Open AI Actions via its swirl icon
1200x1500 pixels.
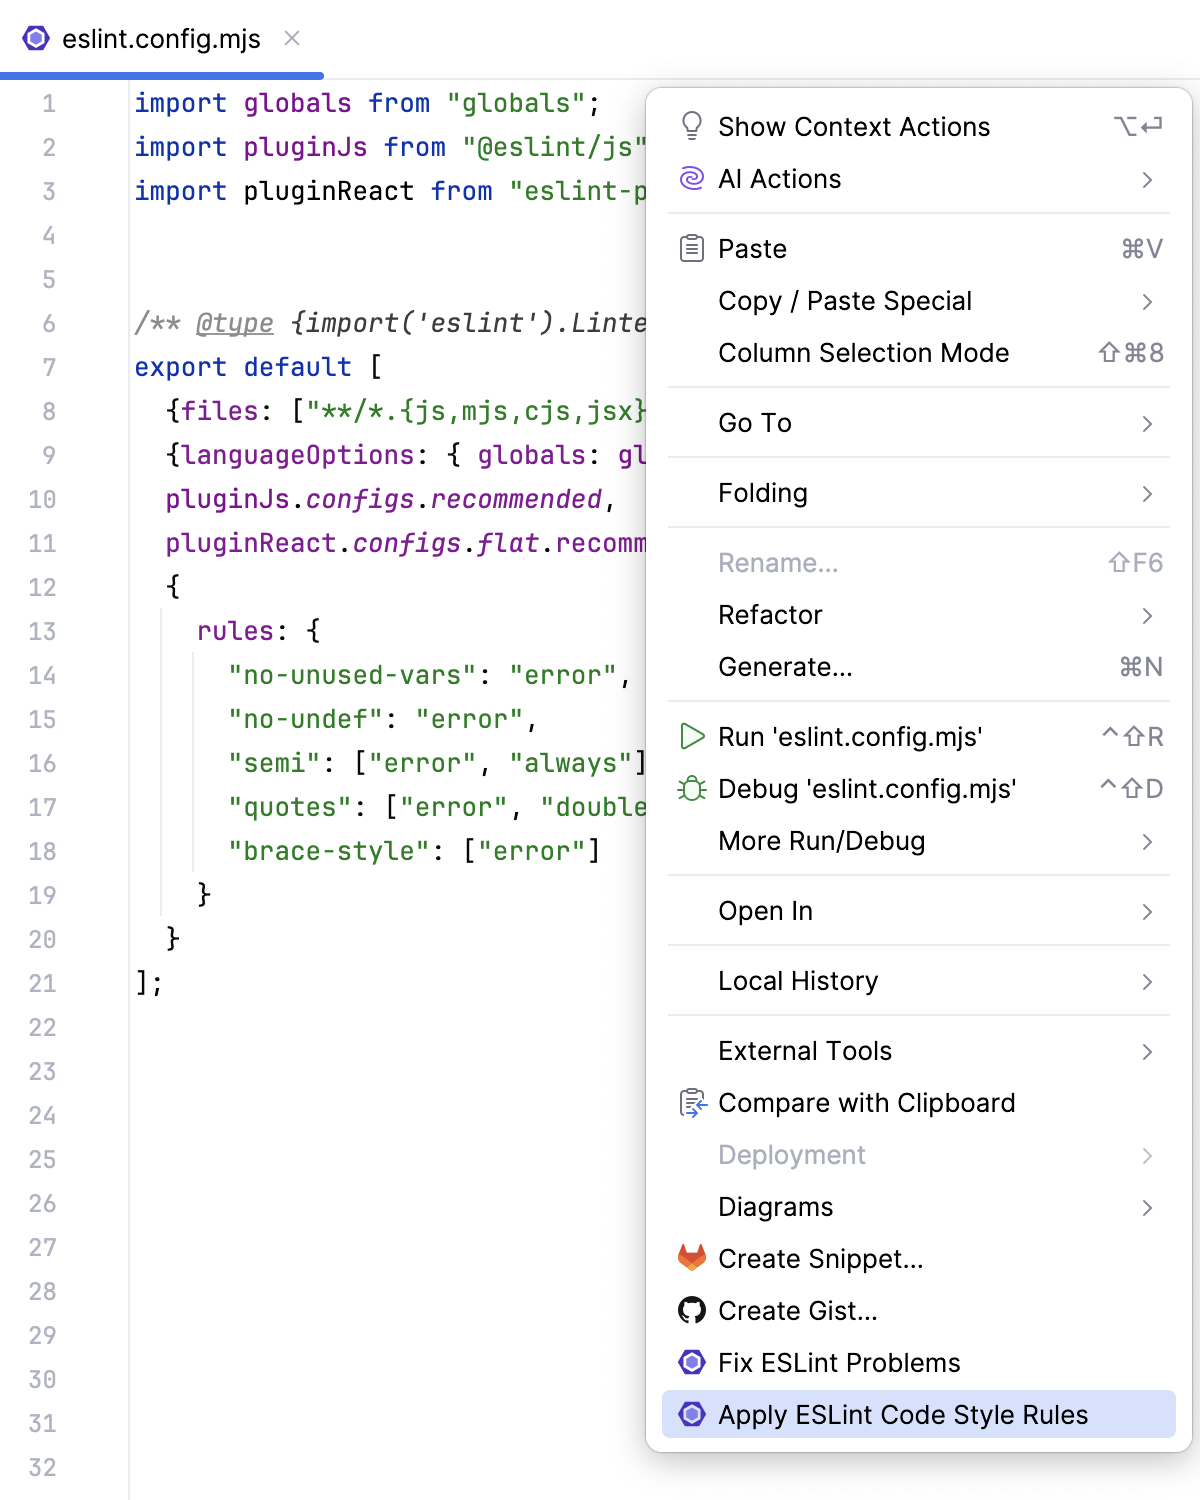click(x=691, y=178)
